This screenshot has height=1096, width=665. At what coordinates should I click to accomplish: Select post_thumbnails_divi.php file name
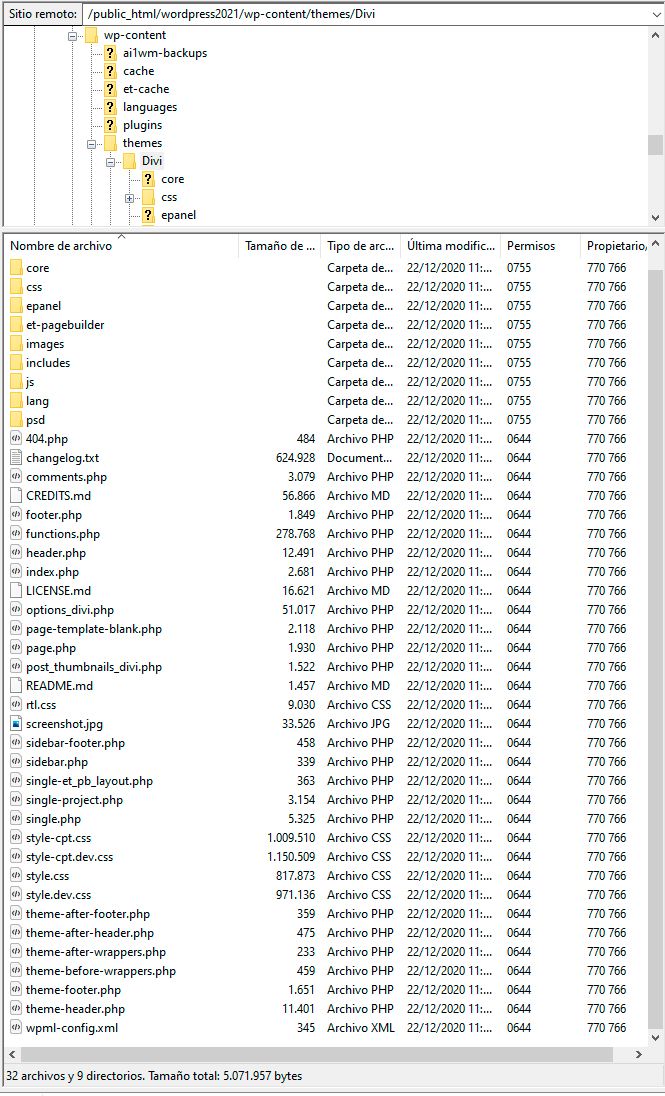pyautogui.click(x=94, y=667)
